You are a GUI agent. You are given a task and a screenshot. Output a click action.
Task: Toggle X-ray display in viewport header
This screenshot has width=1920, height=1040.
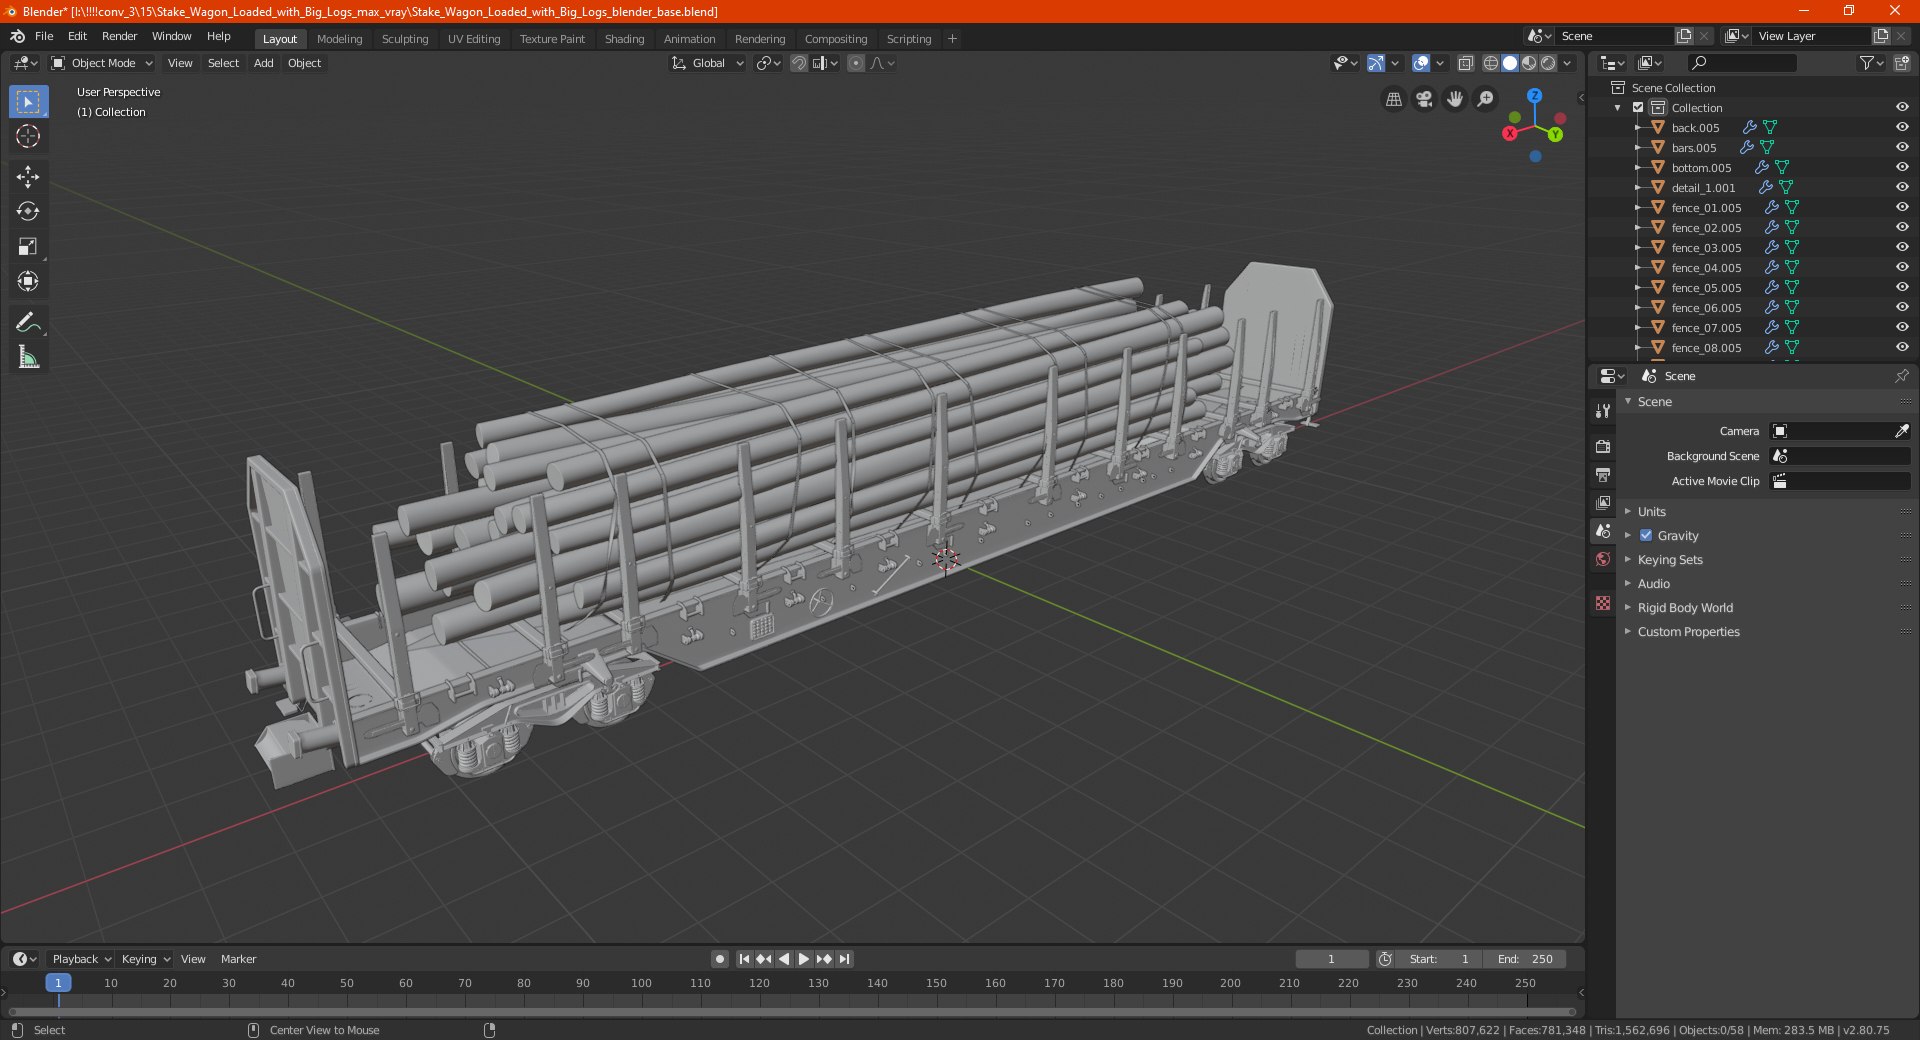pos(1465,63)
